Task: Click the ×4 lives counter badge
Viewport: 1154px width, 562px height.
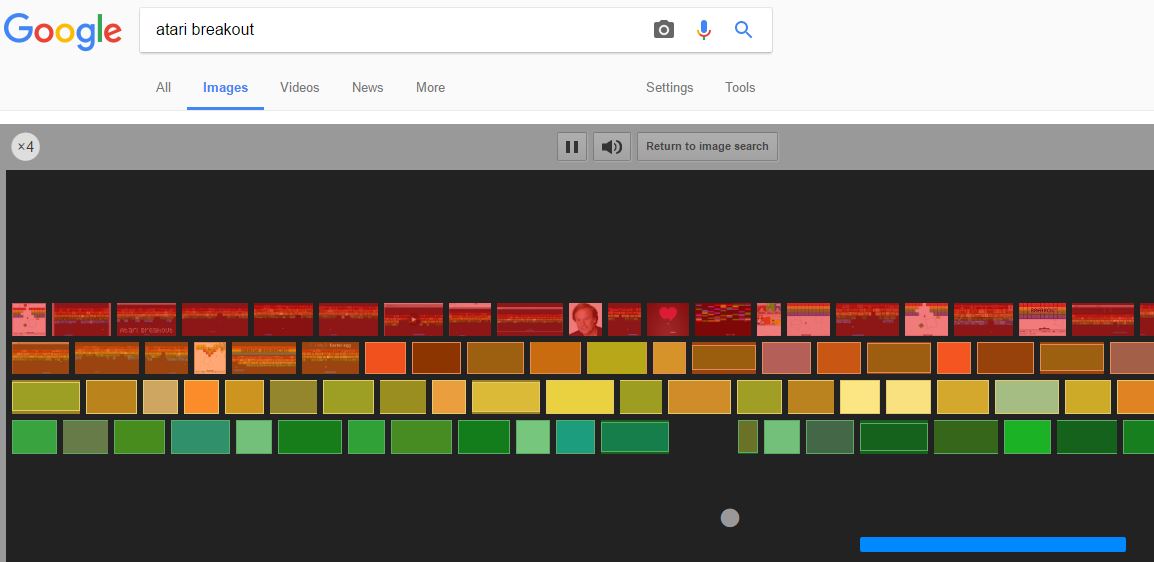Action: click(x=26, y=146)
